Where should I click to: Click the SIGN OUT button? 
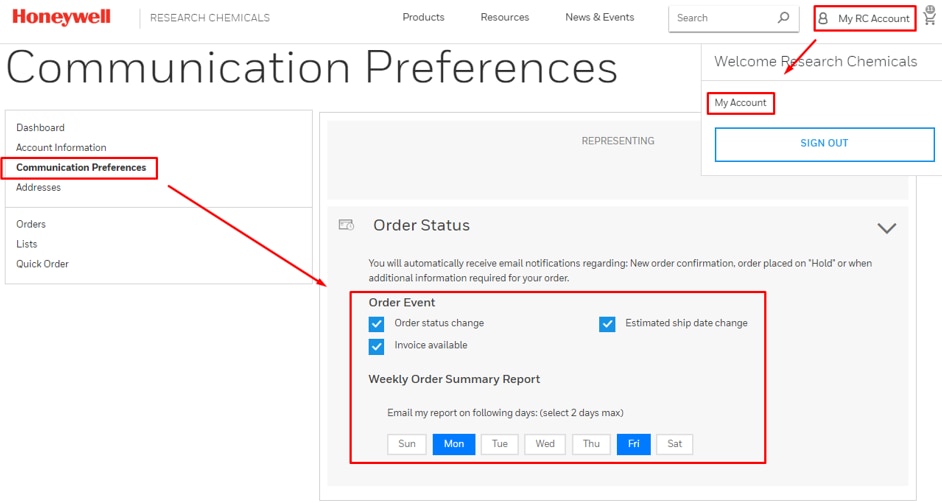824,144
